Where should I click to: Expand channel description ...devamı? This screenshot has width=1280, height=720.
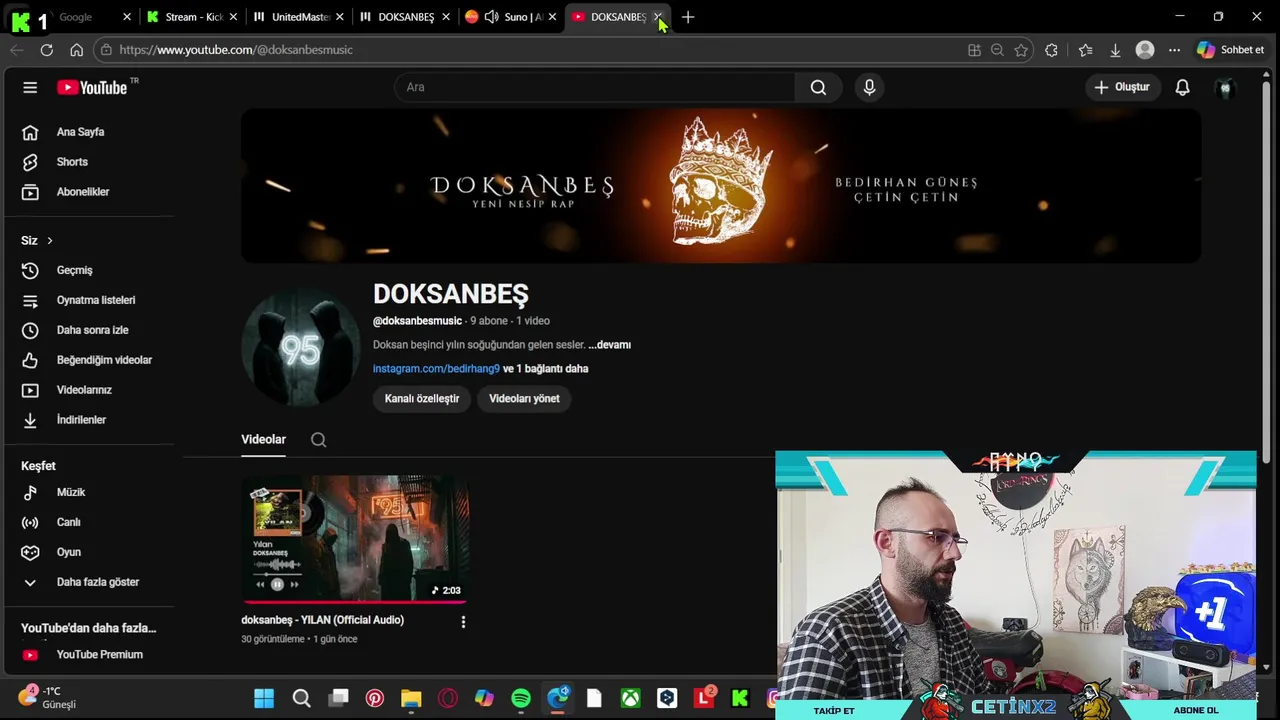point(609,345)
